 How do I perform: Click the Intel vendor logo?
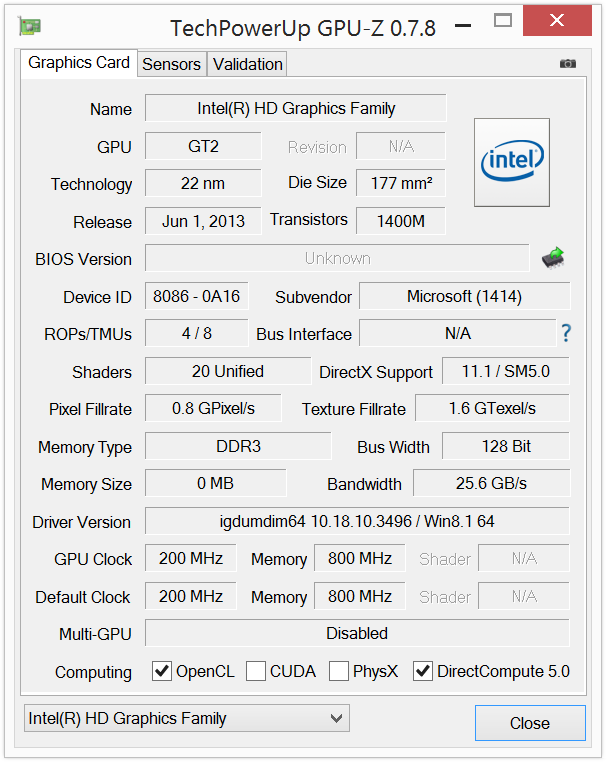pyautogui.click(x=512, y=162)
